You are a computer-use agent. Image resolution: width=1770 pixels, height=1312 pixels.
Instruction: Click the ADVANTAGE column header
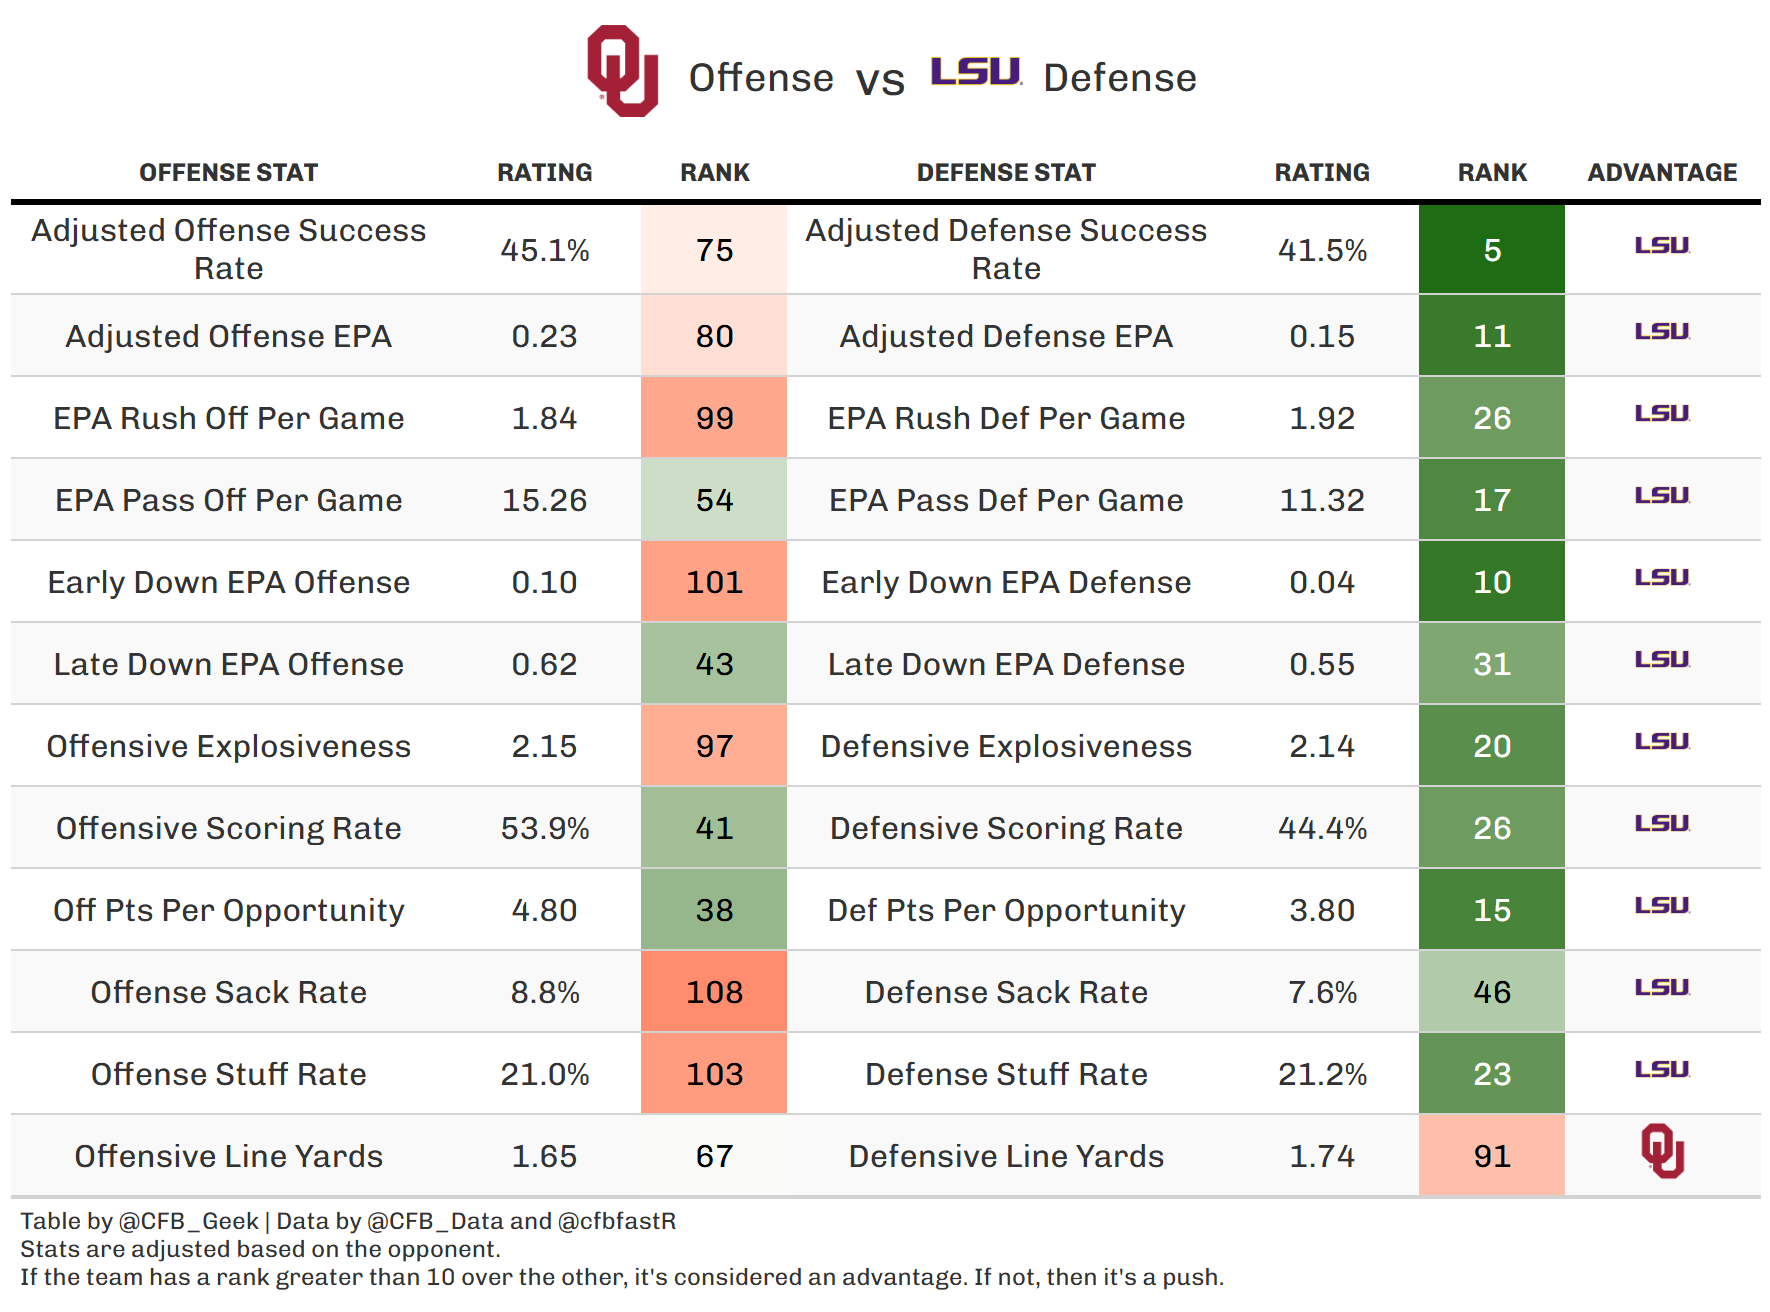pyautogui.click(x=1662, y=173)
